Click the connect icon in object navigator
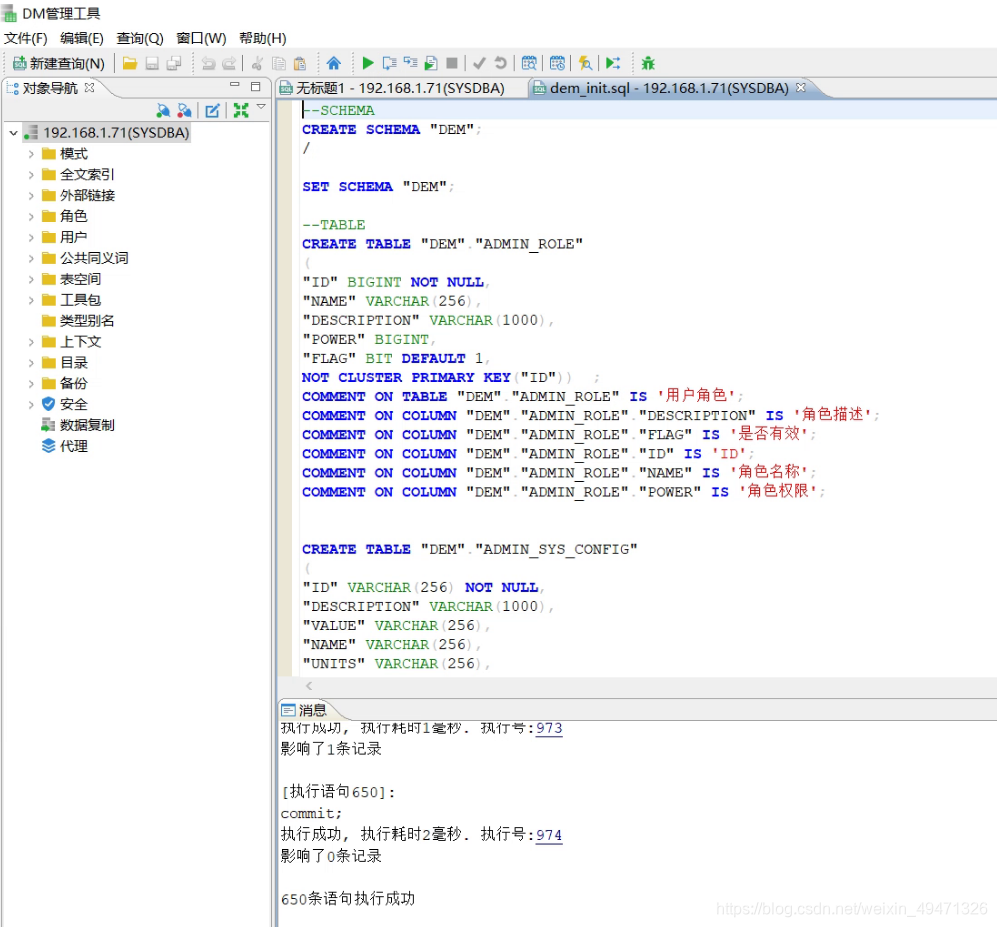 click(x=163, y=111)
